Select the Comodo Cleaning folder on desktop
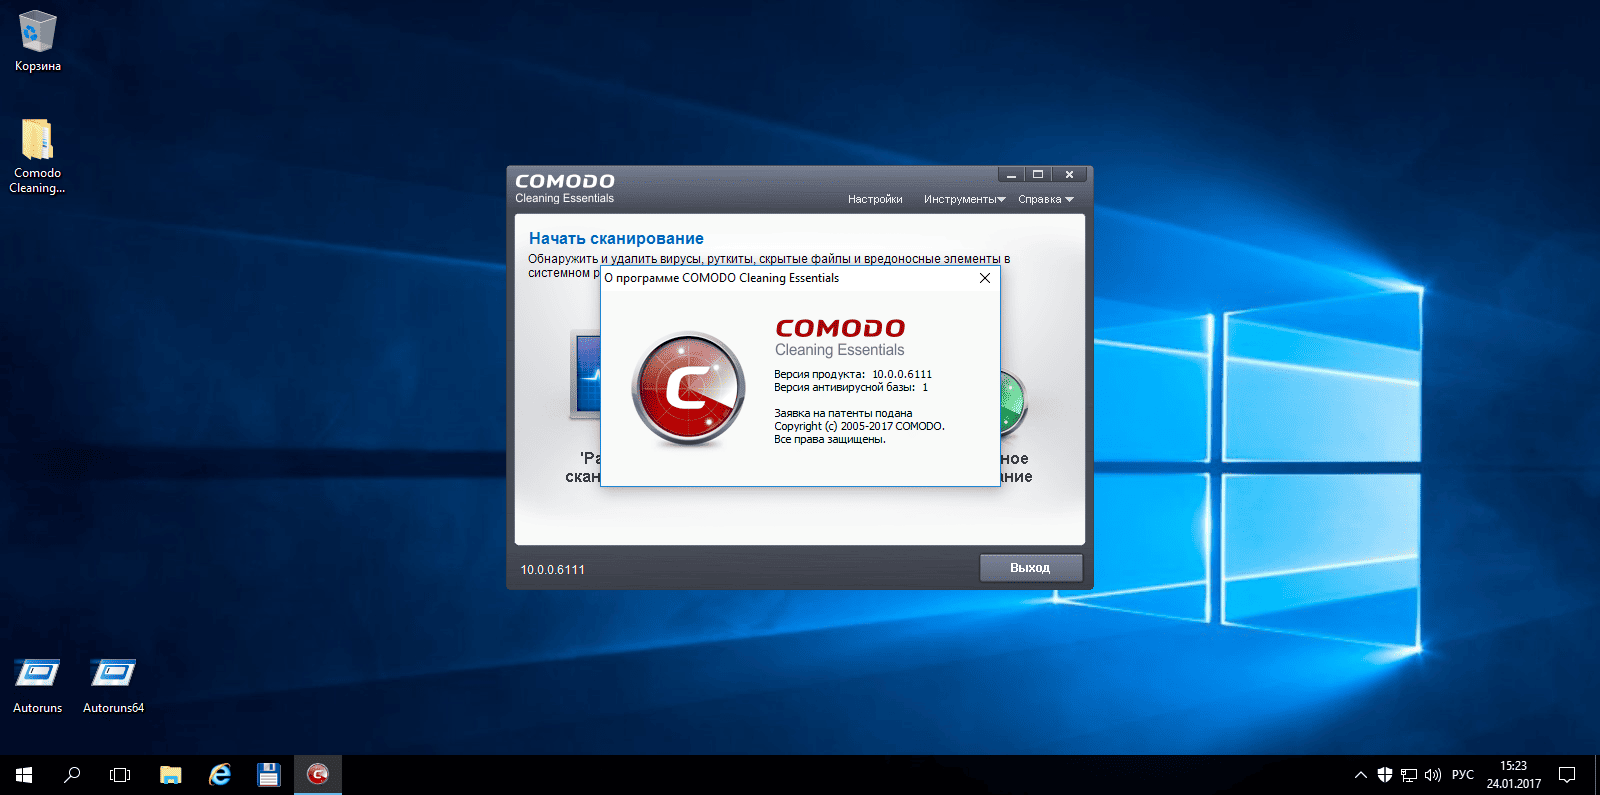The width and height of the screenshot is (1600, 795). point(38,155)
